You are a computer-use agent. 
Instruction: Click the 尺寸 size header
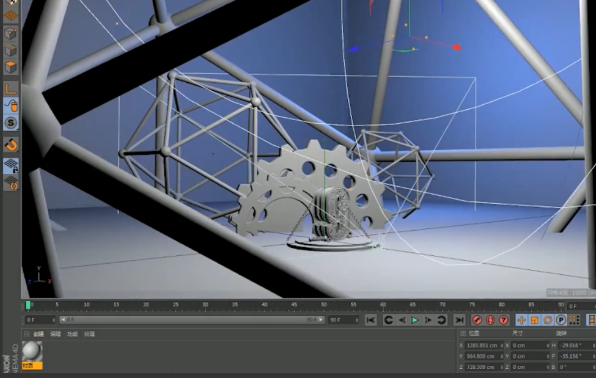tap(517, 334)
